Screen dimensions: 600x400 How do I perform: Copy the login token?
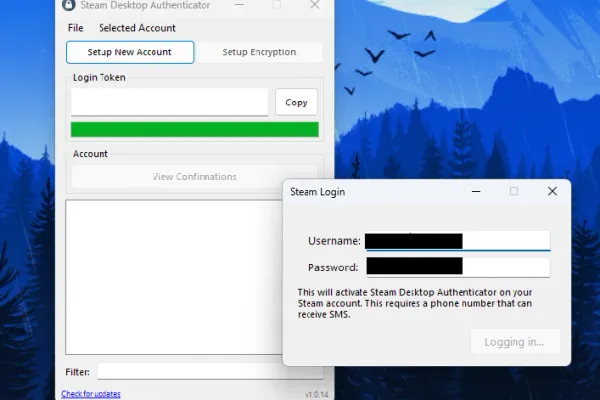pyautogui.click(x=296, y=102)
